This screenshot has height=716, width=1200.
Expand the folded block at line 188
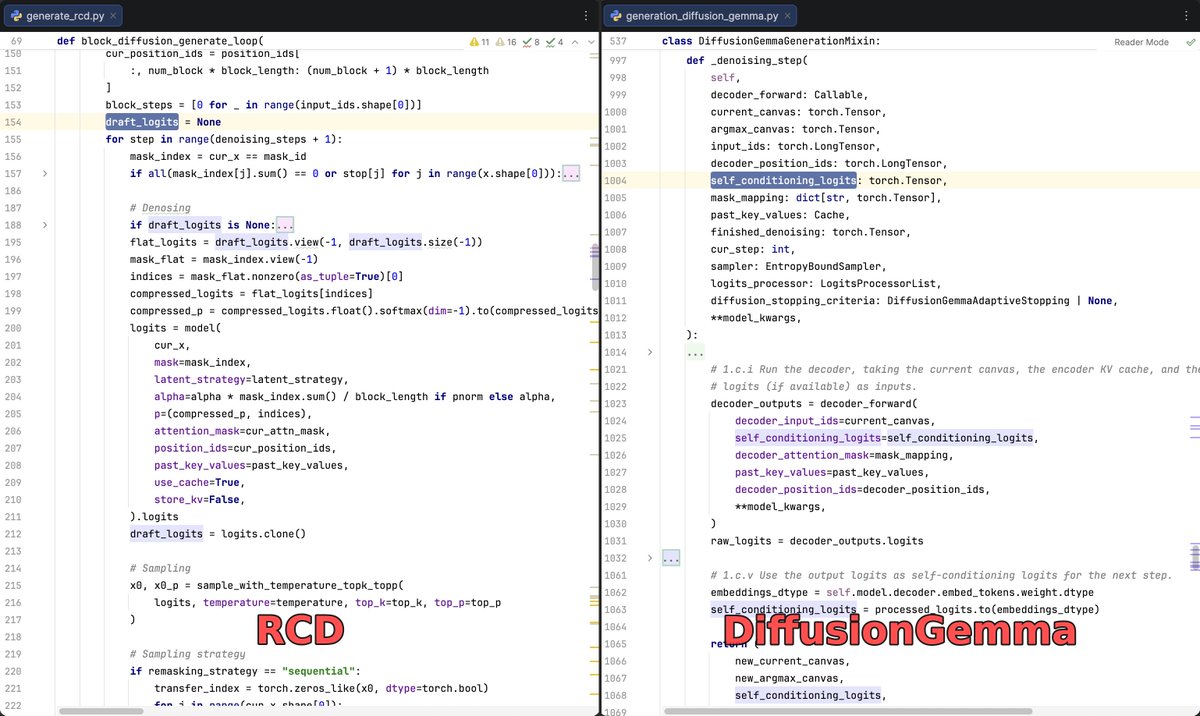click(x=44, y=225)
